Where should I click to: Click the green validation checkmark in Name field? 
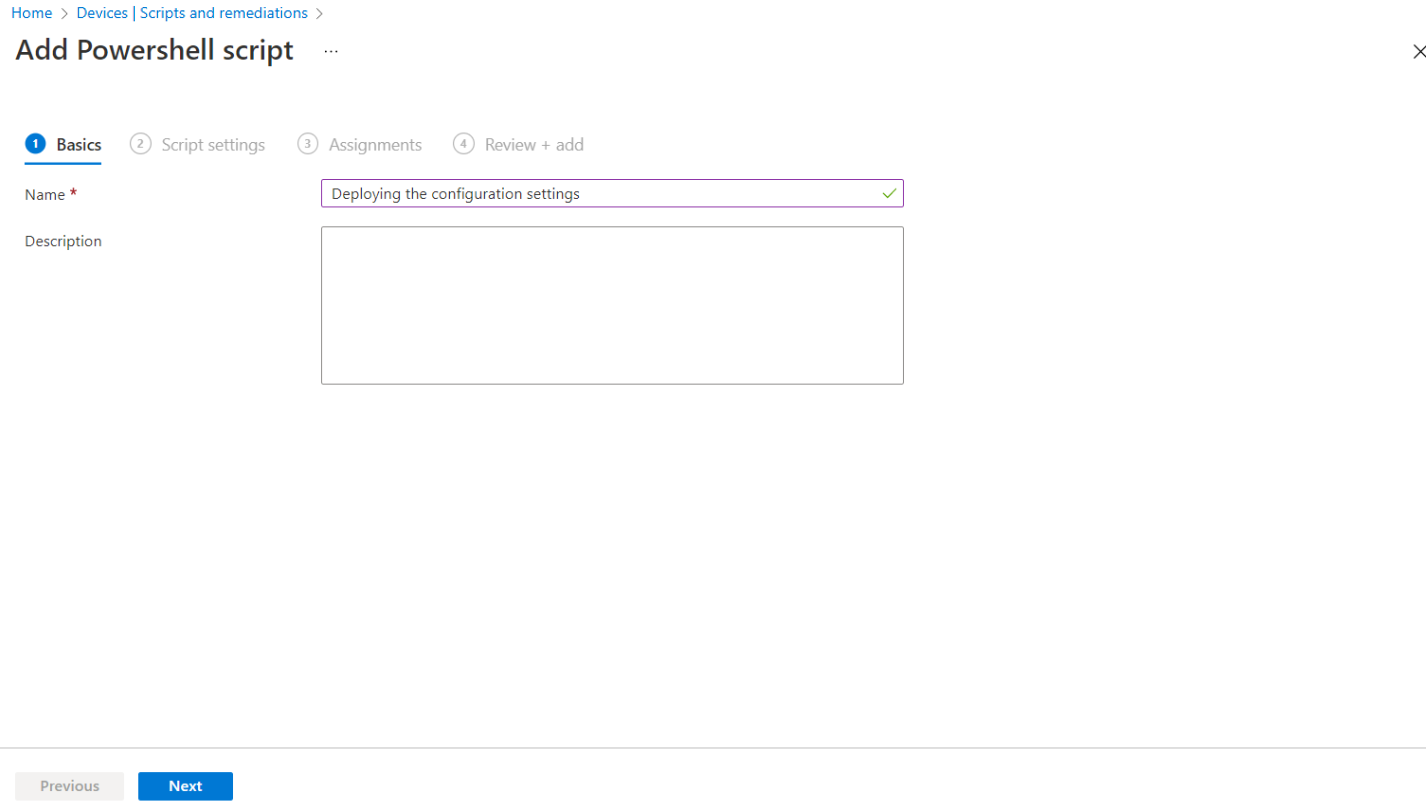(x=889, y=194)
